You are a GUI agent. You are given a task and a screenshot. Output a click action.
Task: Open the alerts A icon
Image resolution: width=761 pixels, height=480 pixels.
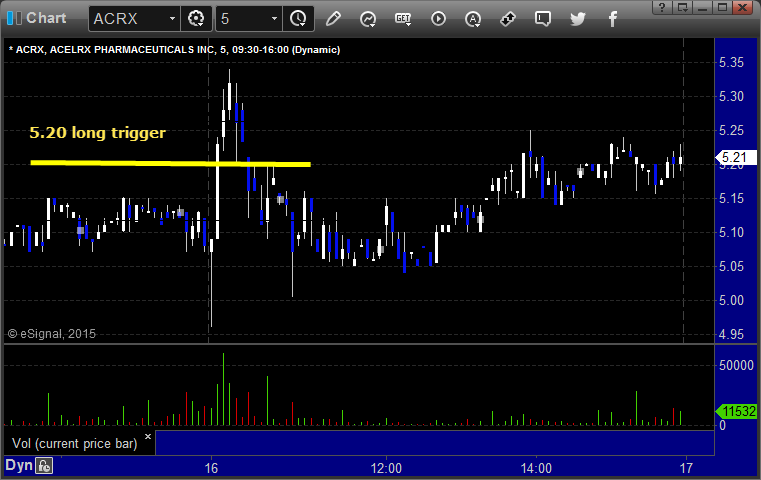[473, 19]
